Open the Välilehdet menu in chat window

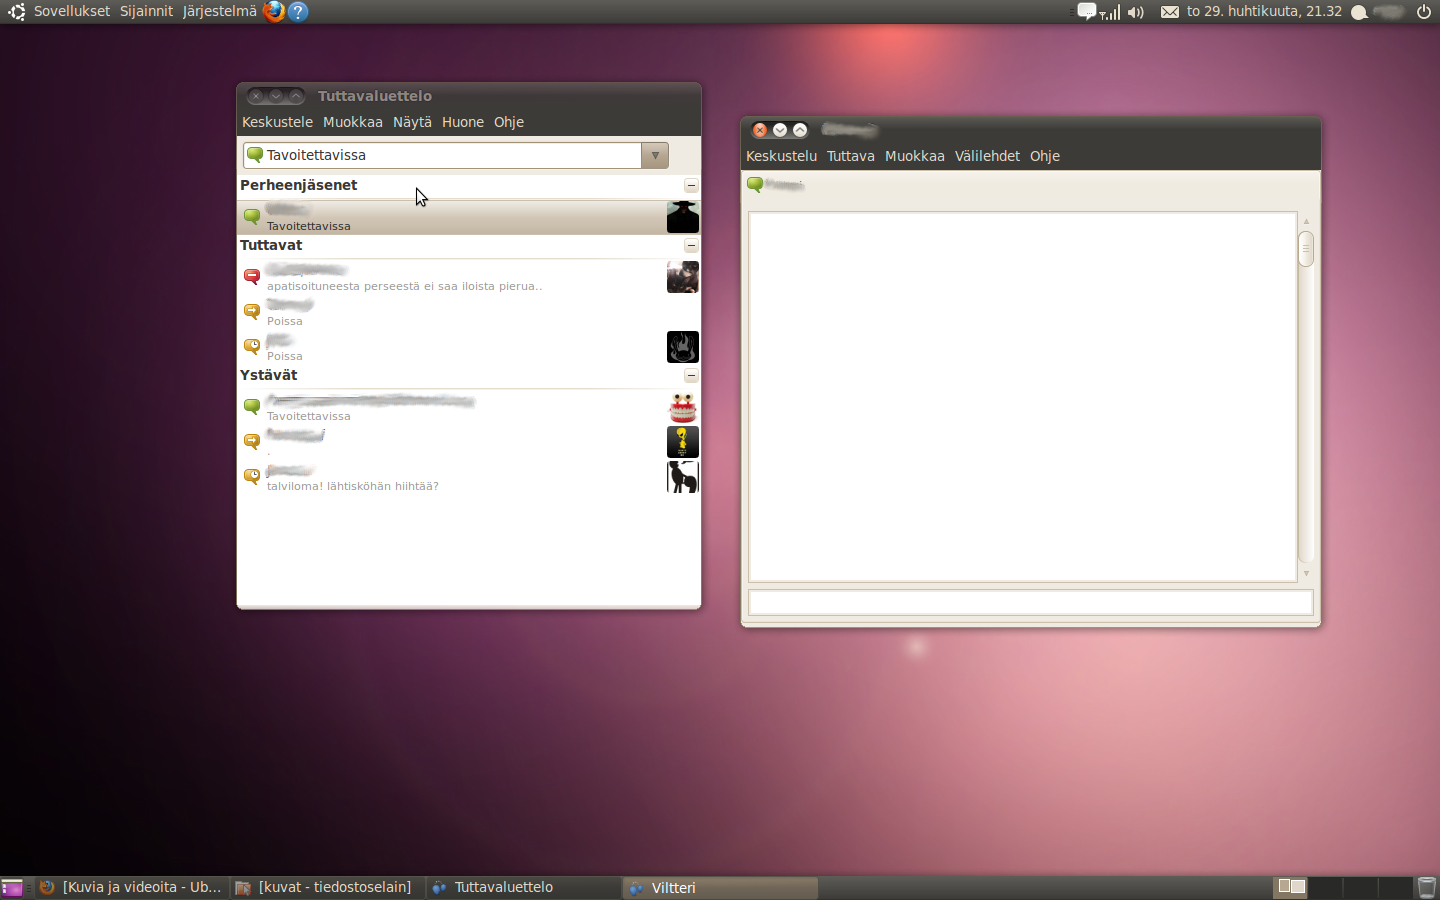point(986,156)
